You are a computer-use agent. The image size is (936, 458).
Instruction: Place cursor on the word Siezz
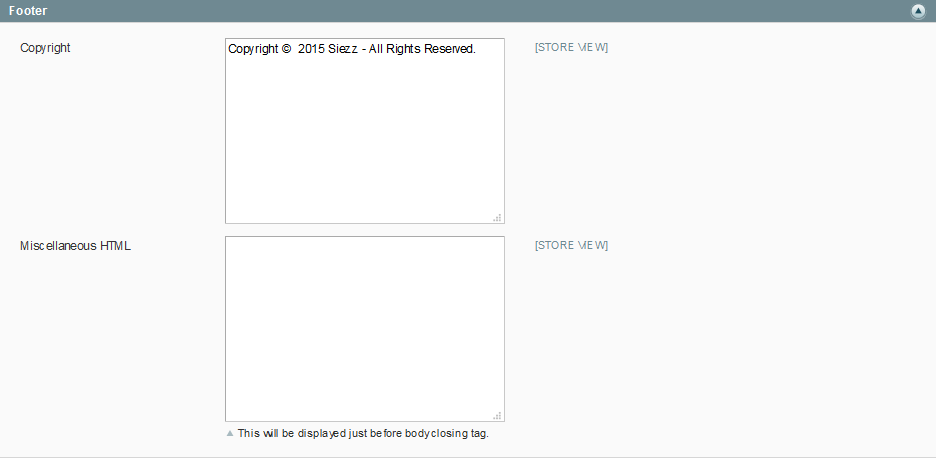[343, 49]
